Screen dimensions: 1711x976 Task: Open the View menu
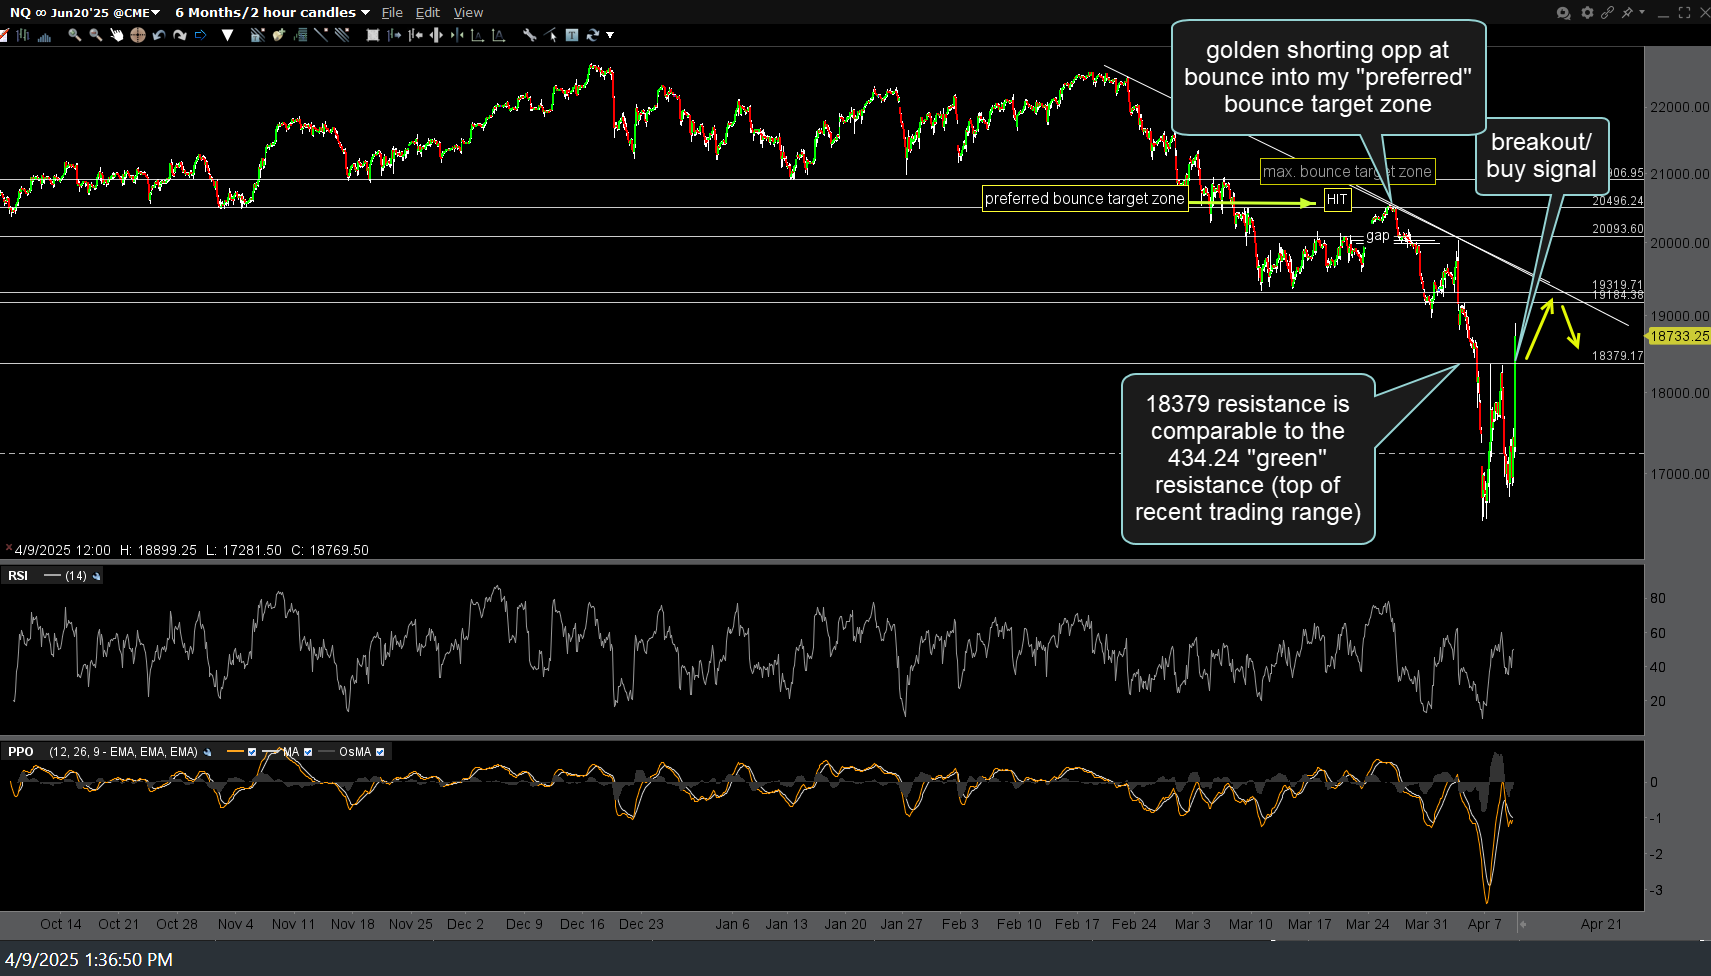click(x=468, y=13)
